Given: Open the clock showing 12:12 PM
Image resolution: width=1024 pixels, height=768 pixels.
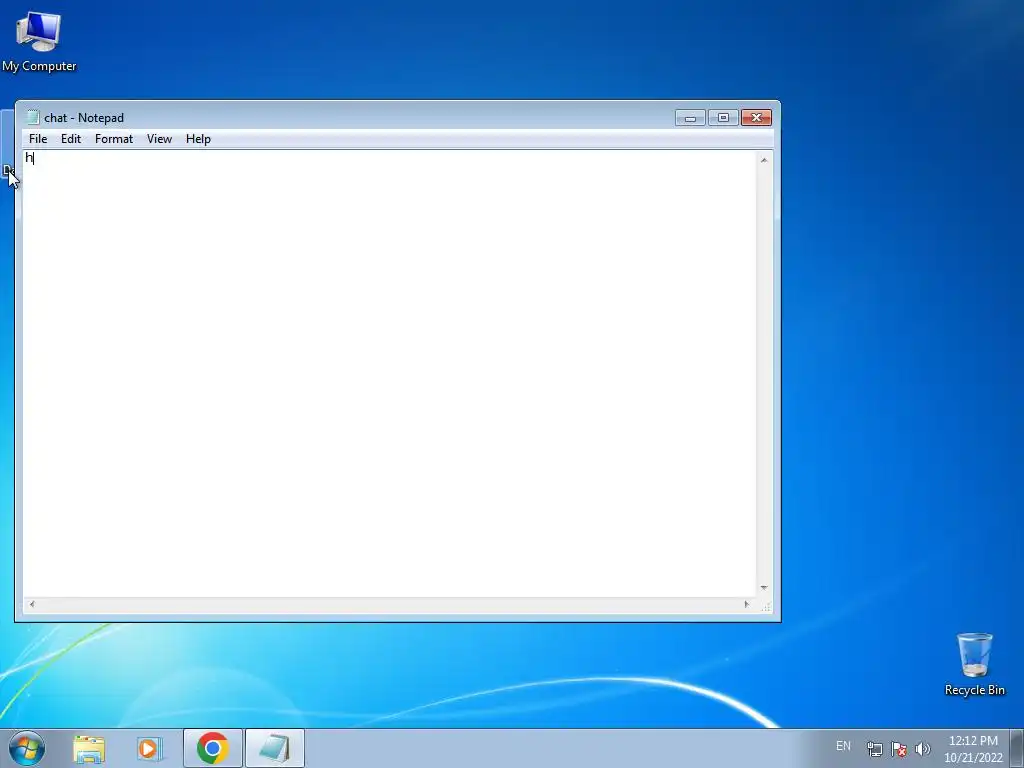Looking at the screenshot, I should 973,748.
